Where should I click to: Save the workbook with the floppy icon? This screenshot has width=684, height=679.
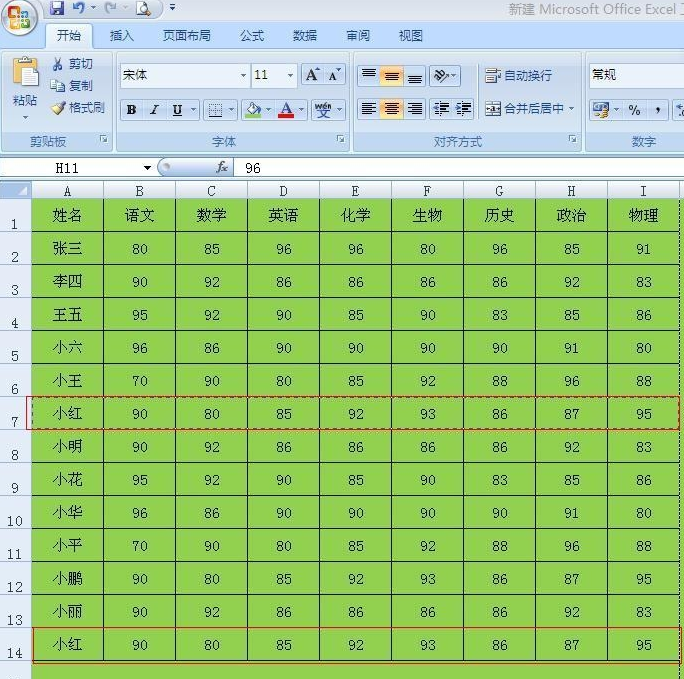(57, 8)
